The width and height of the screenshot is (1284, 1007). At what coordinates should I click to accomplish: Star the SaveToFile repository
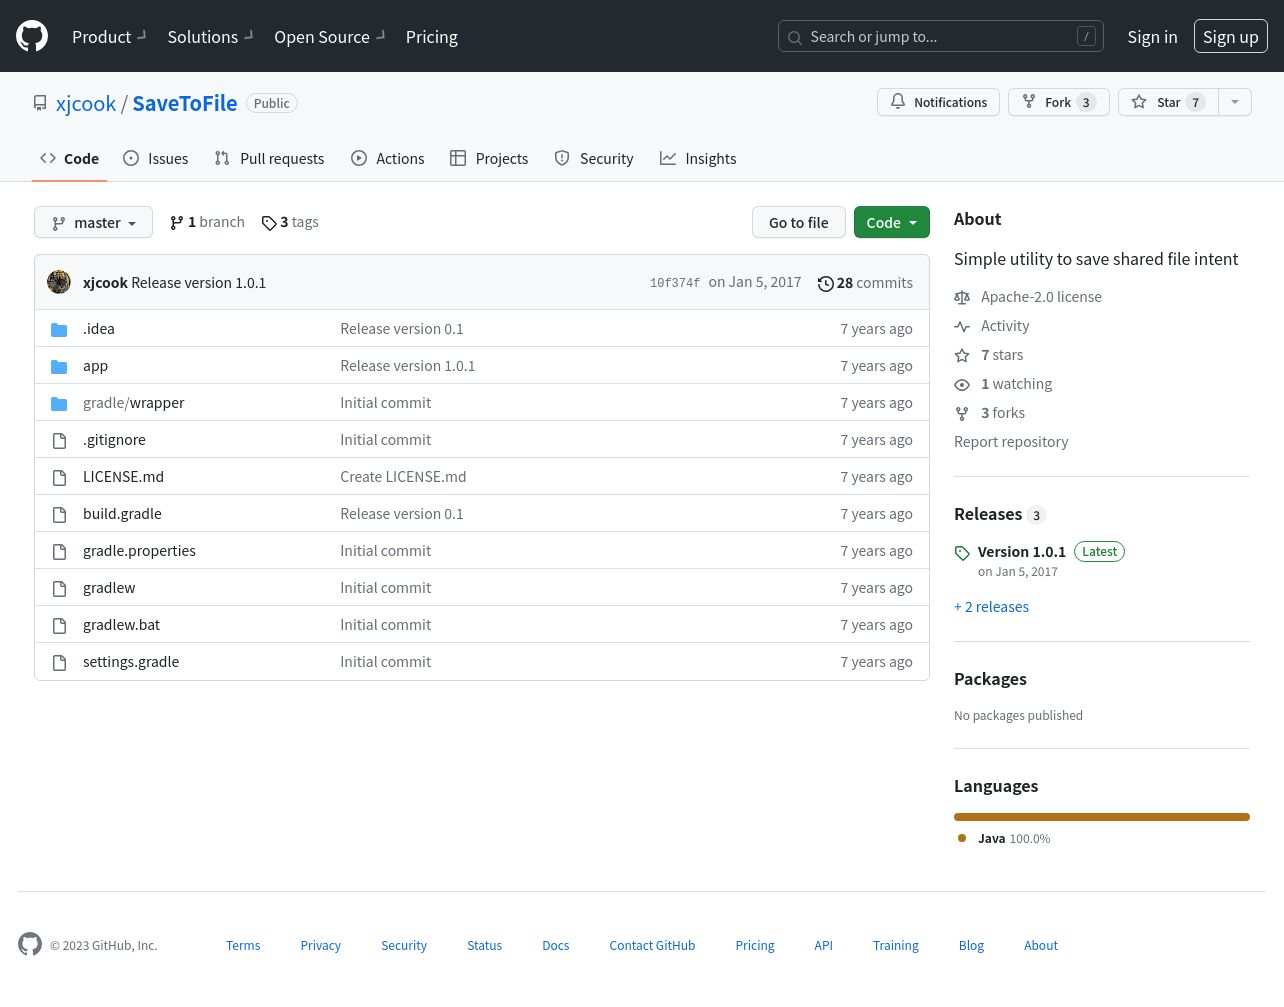click(1167, 102)
